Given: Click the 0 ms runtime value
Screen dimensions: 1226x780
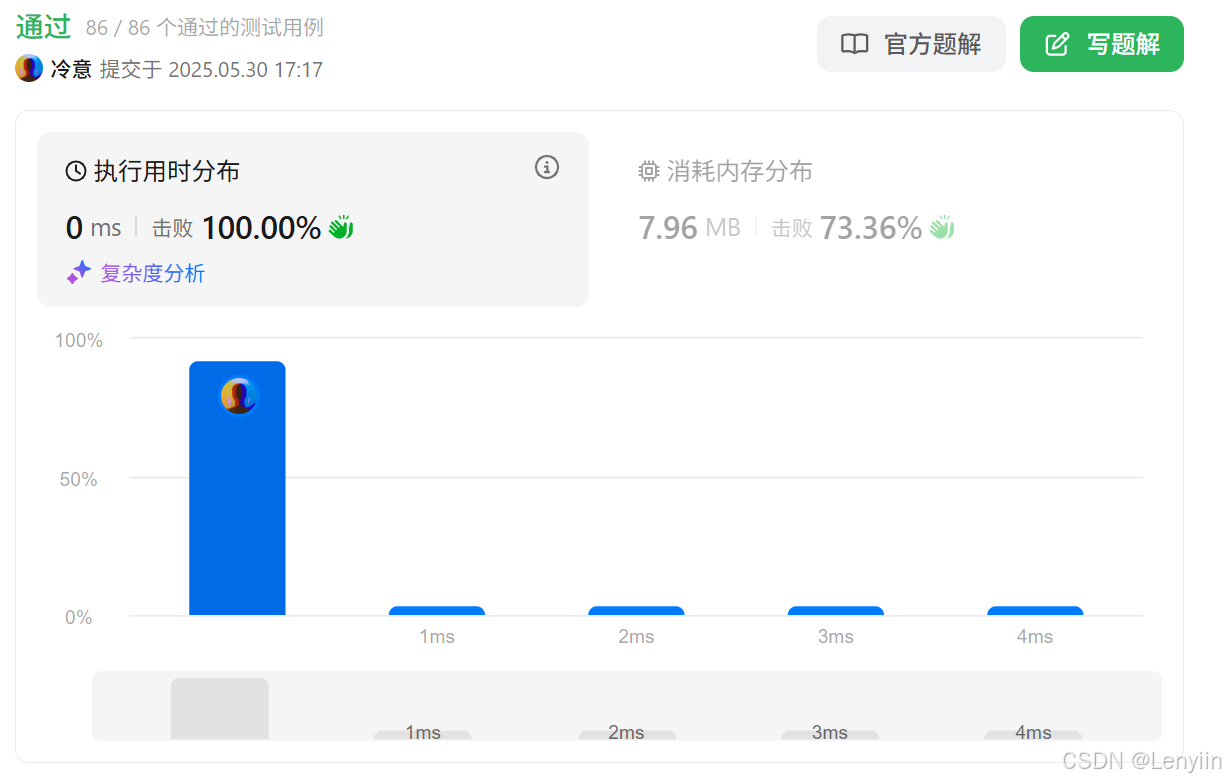Looking at the screenshot, I should [x=93, y=228].
